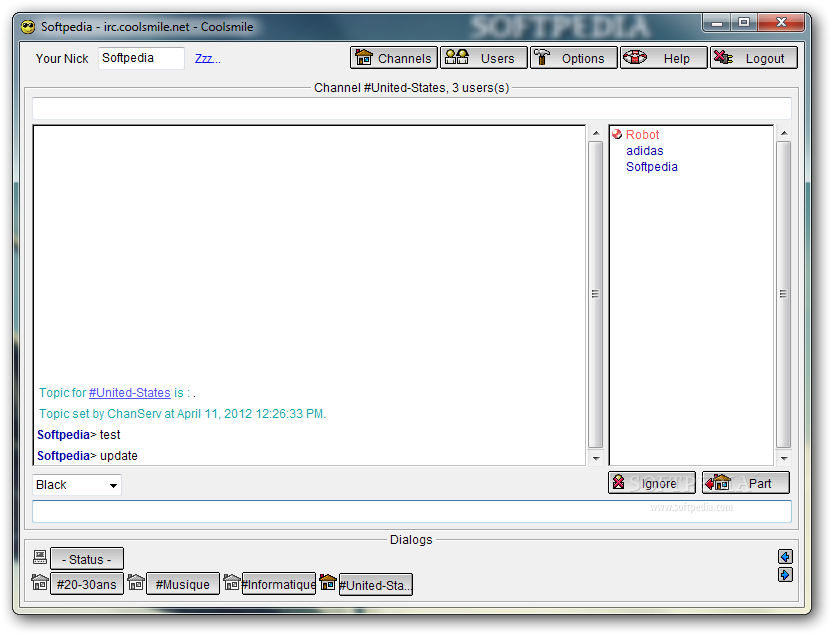Close the Coolsmile window
Image resolution: width=832 pixels, height=635 pixels.
click(x=781, y=22)
